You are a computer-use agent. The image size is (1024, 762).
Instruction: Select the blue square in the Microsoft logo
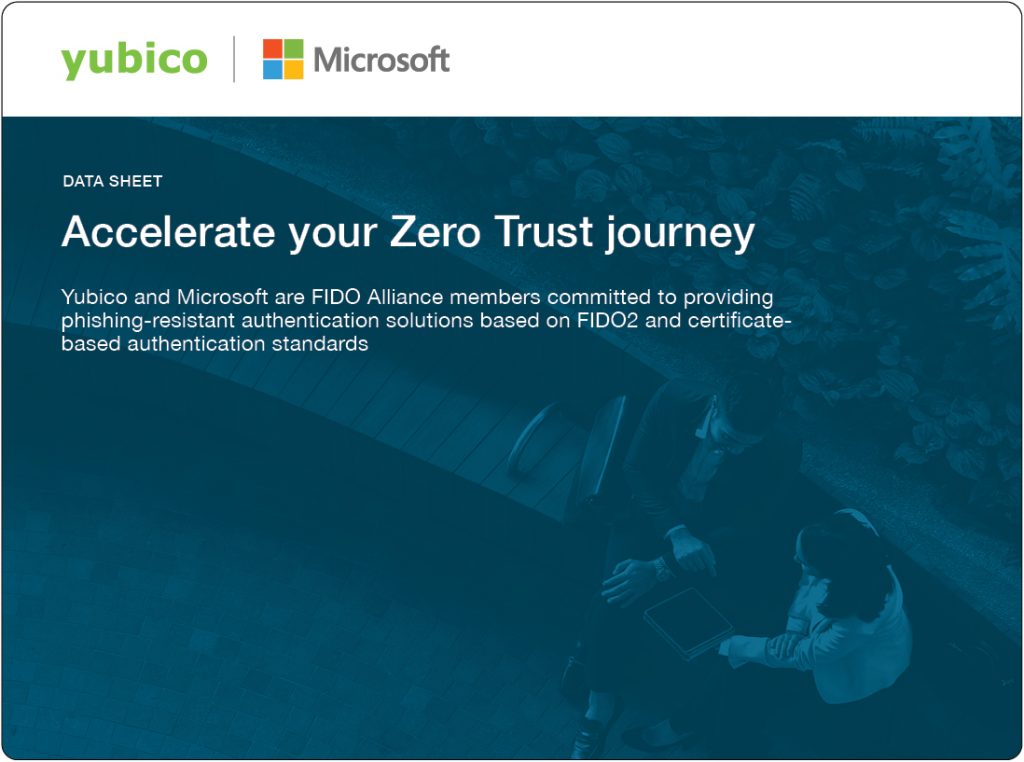[x=272, y=70]
